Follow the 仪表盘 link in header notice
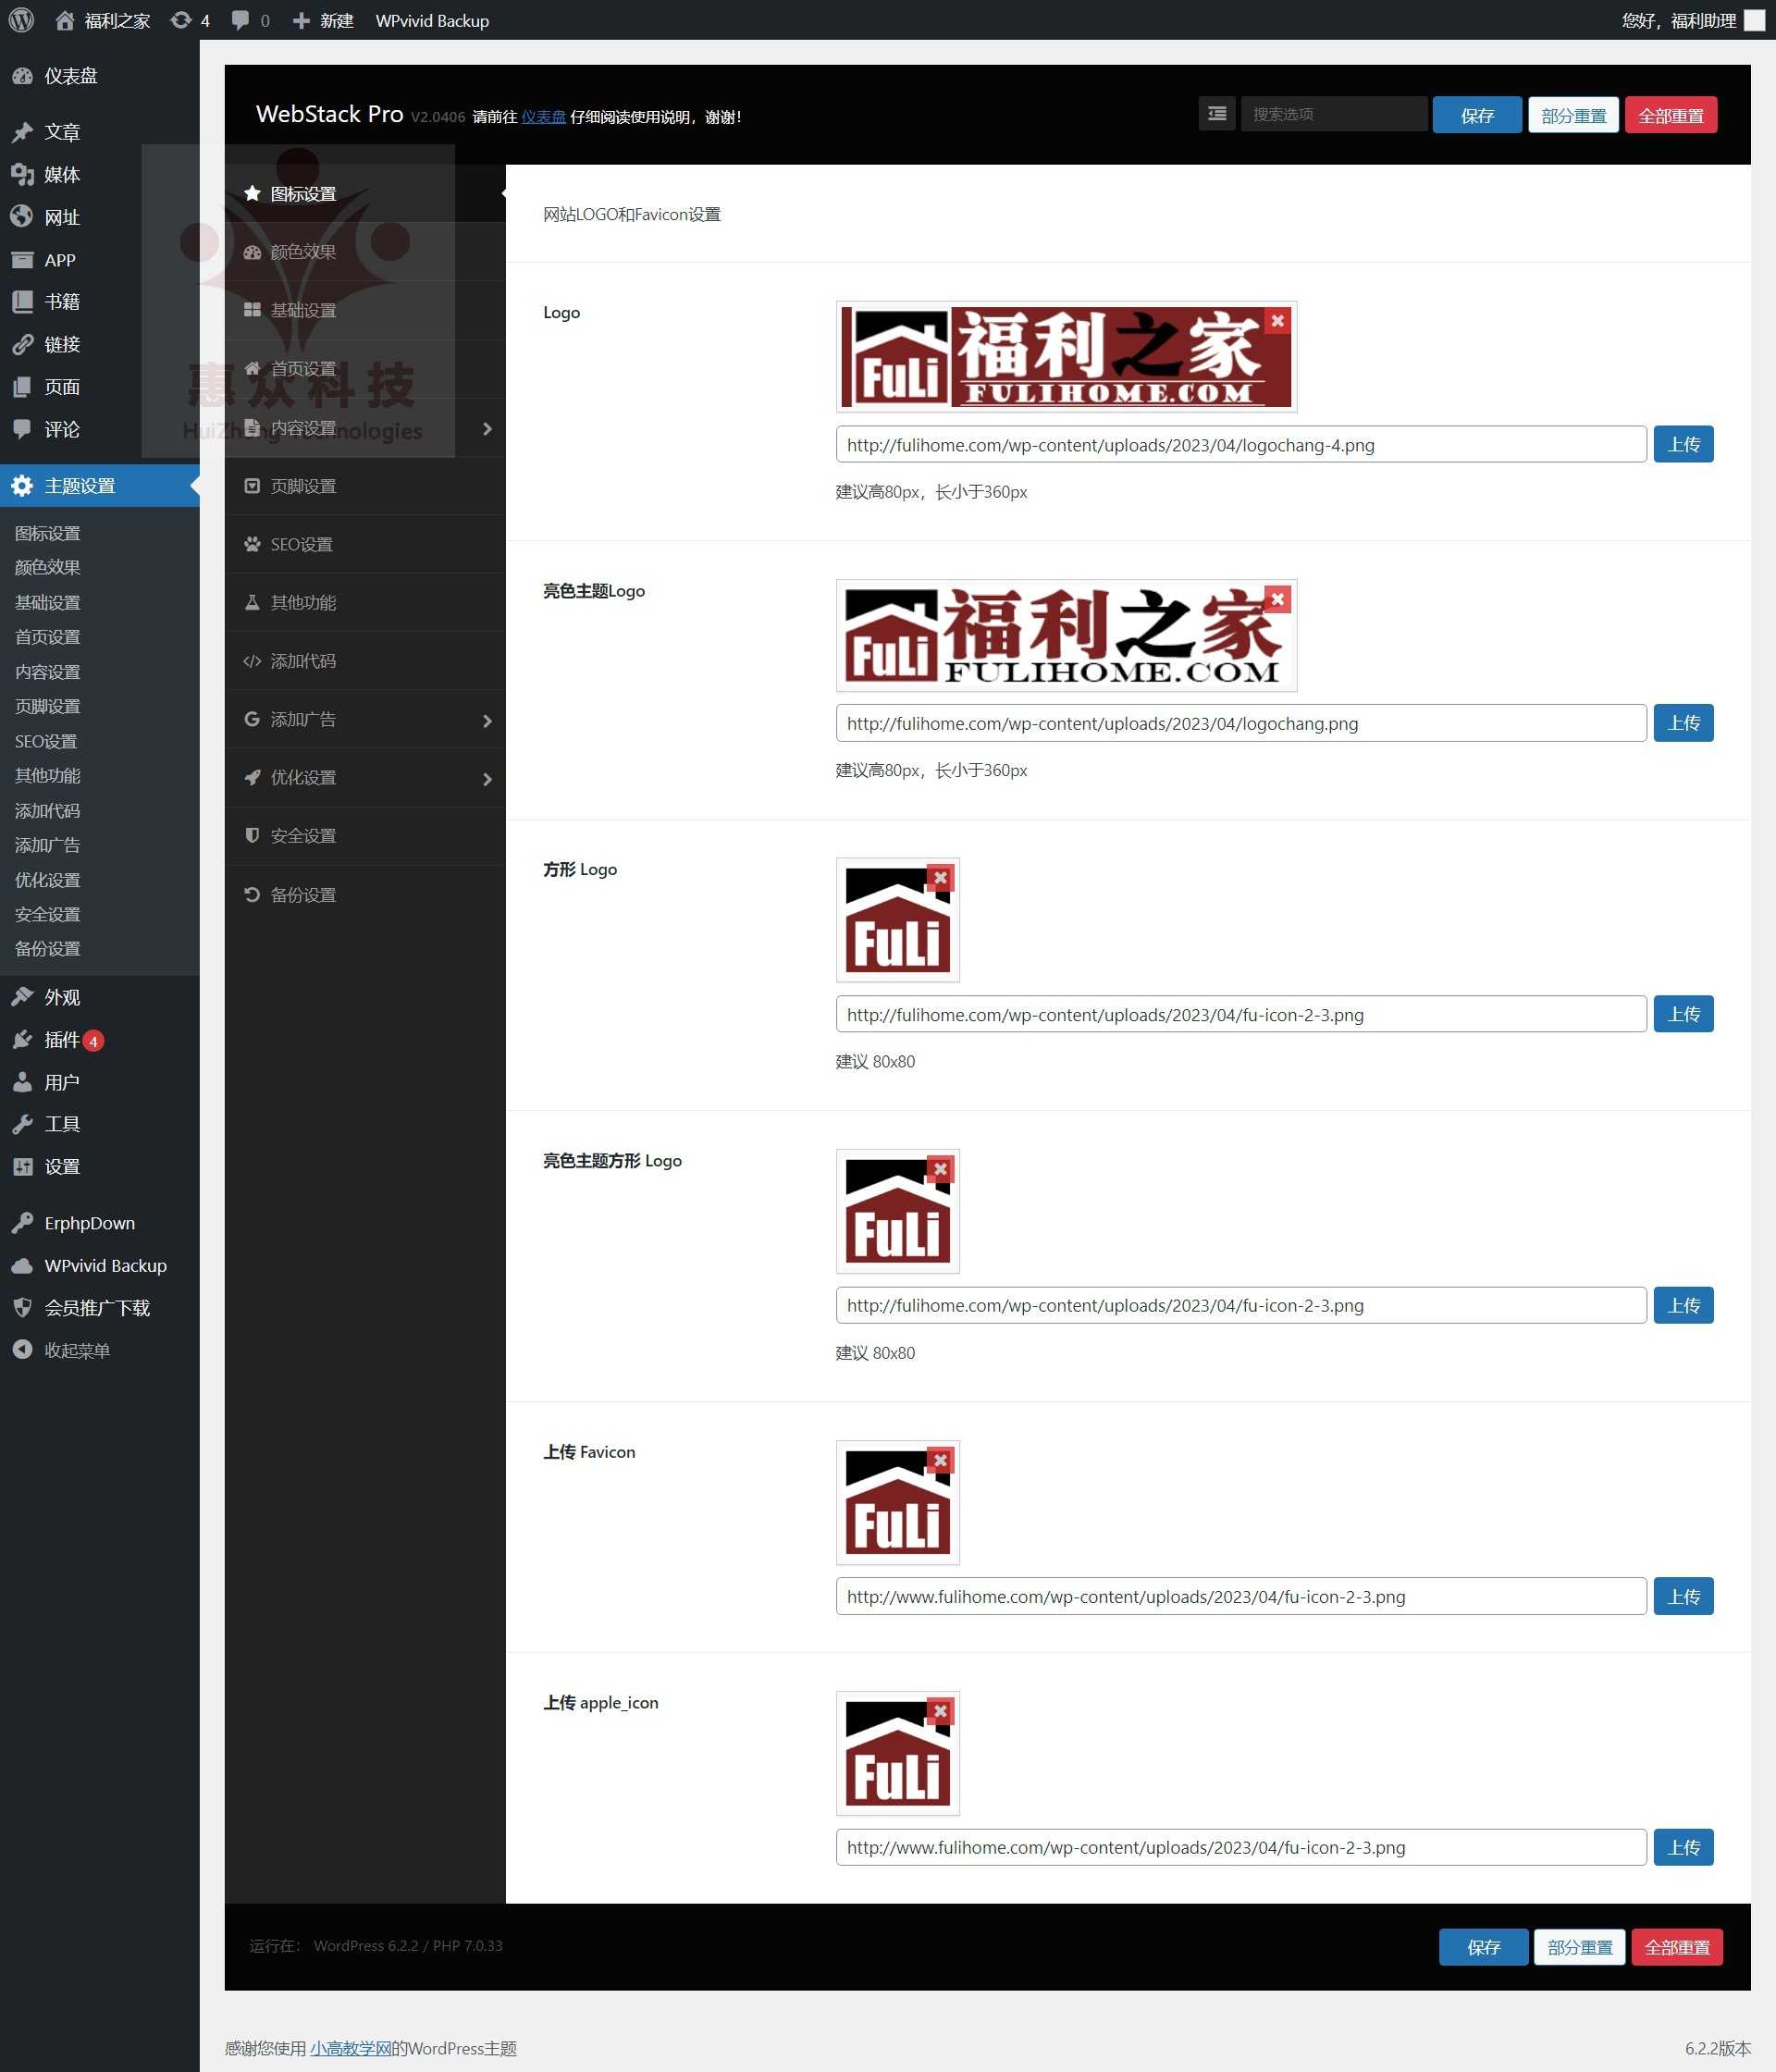Screen dimensions: 1776x2072 pos(543,117)
